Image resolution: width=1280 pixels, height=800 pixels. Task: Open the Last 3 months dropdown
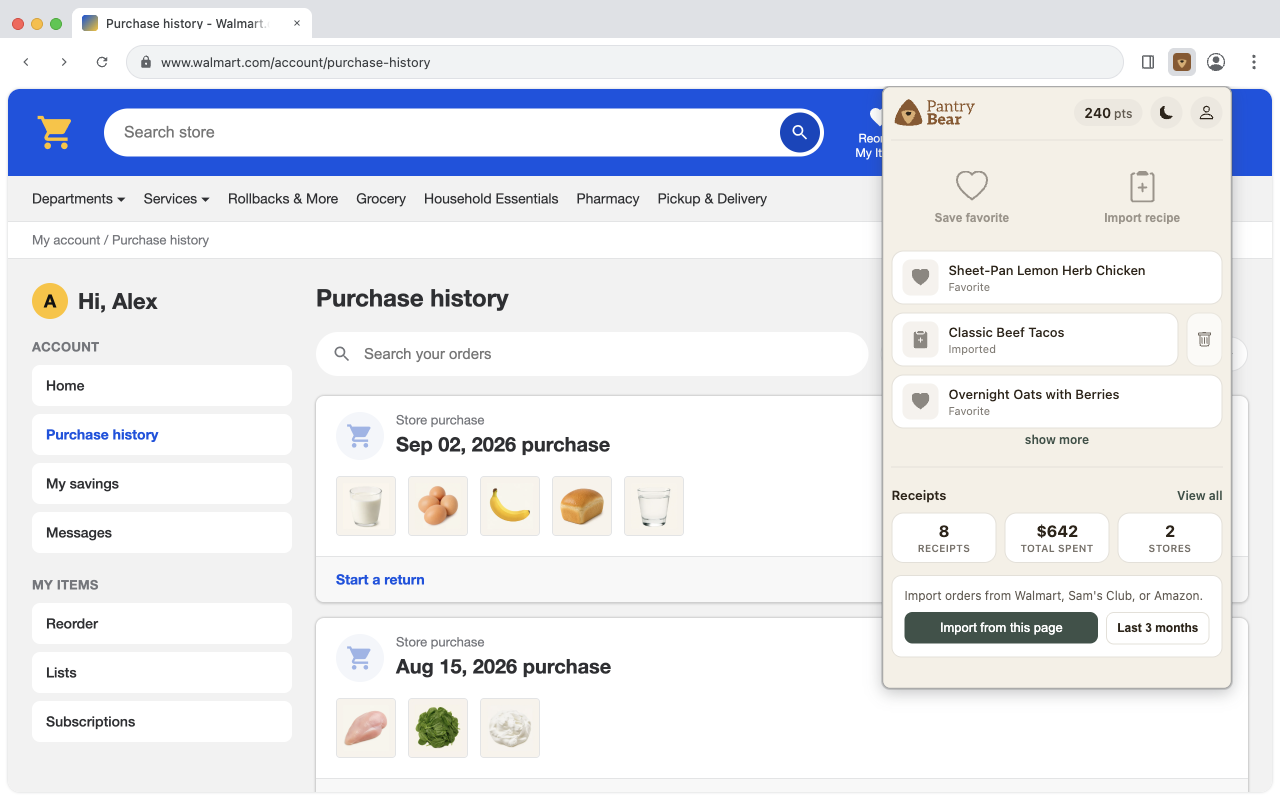(1157, 628)
